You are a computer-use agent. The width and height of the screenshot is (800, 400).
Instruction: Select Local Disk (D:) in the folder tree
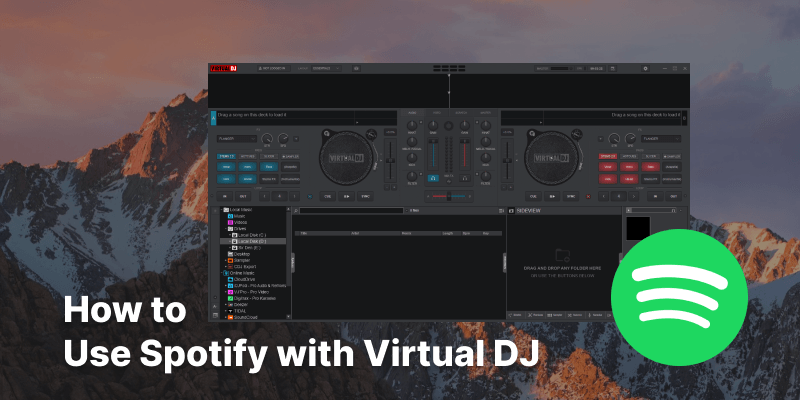253,241
